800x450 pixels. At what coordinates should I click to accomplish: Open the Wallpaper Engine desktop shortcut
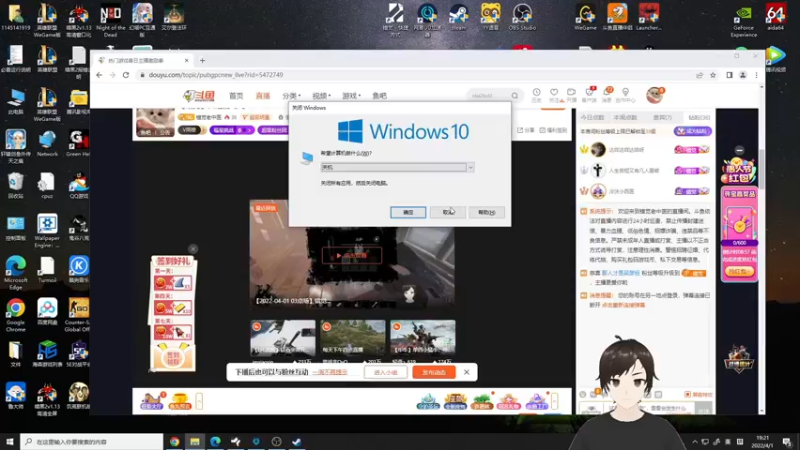[47, 231]
